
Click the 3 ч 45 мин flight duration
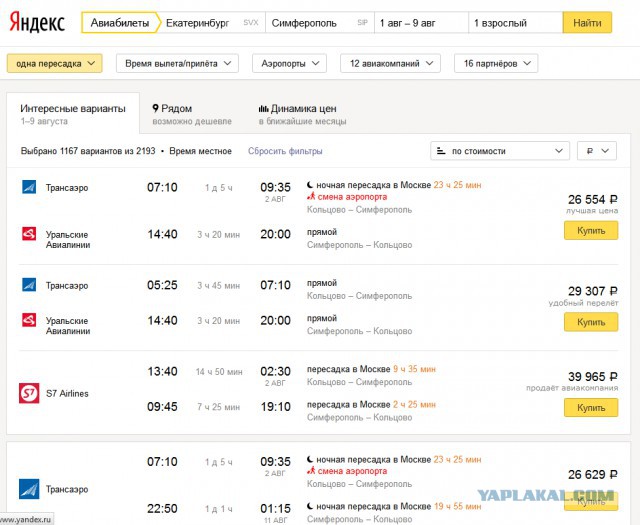pos(219,286)
